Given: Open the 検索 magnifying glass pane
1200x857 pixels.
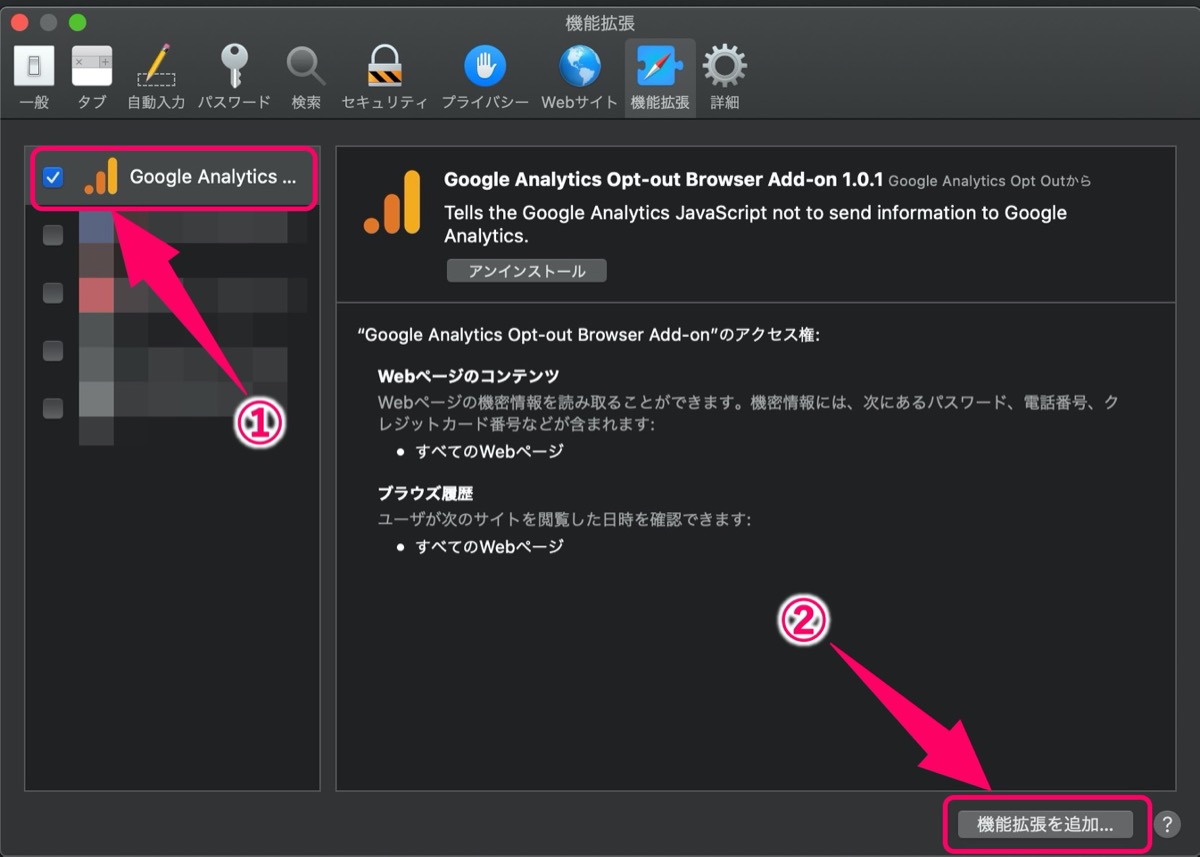Looking at the screenshot, I should coord(306,76).
